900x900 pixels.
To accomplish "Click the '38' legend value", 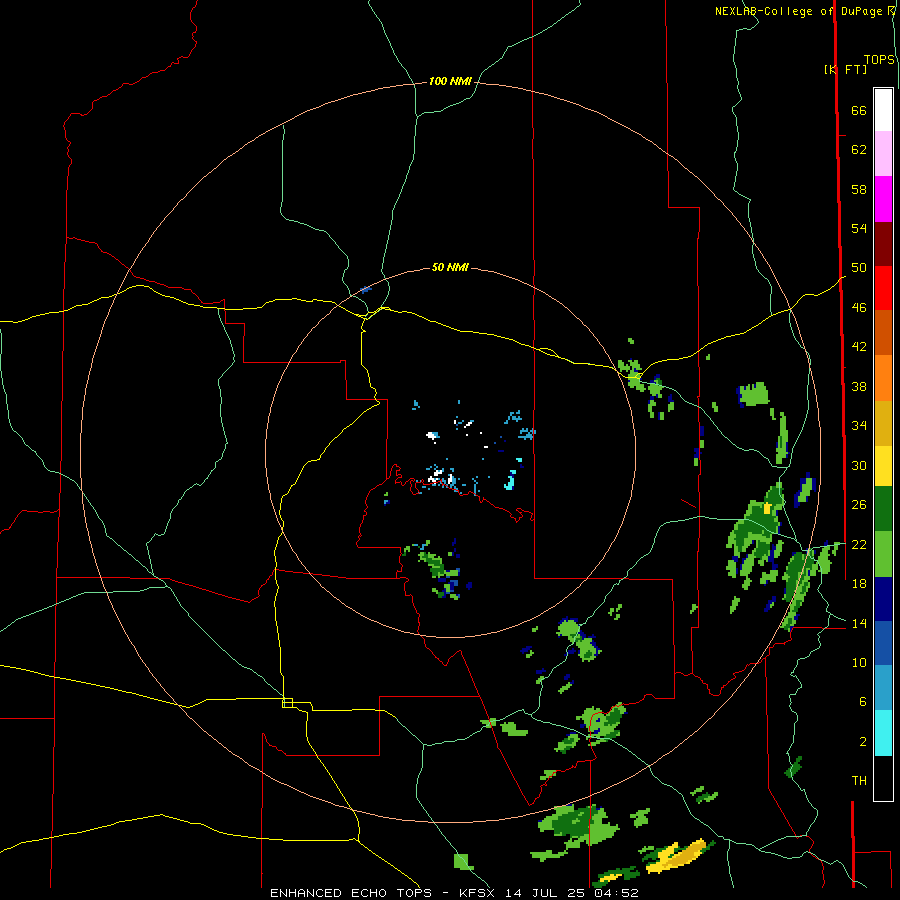I will pyautogui.click(x=859, y=386).
